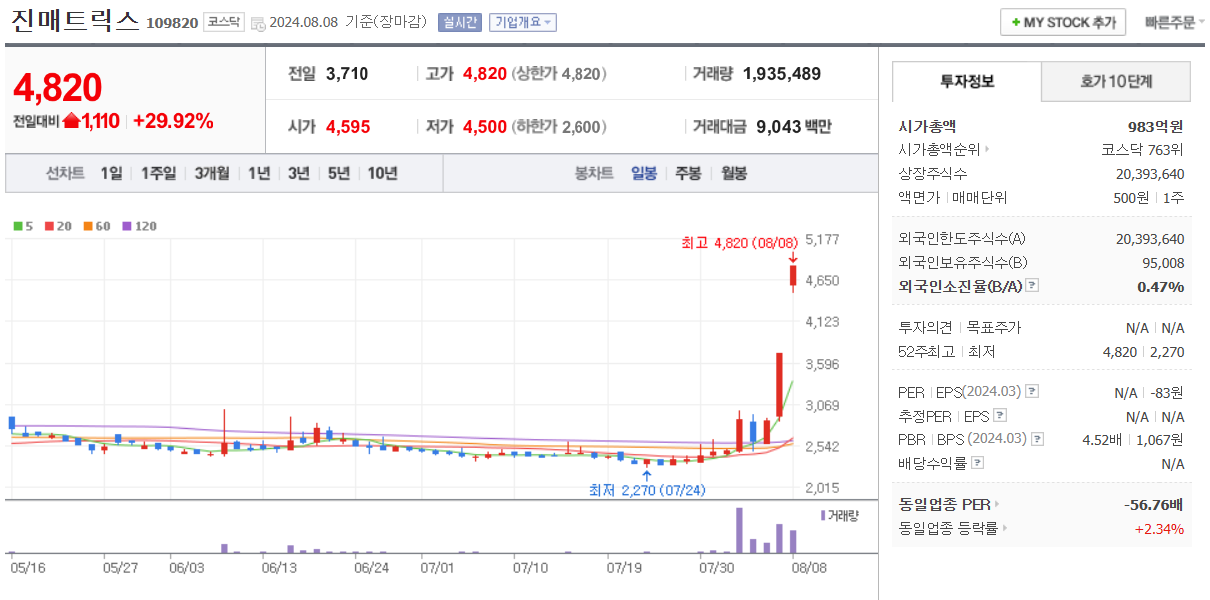Click the help icon next to 외국인소진율(B/A)
The height and width of the screenshot is (600, 1210).
point(1032,286)
